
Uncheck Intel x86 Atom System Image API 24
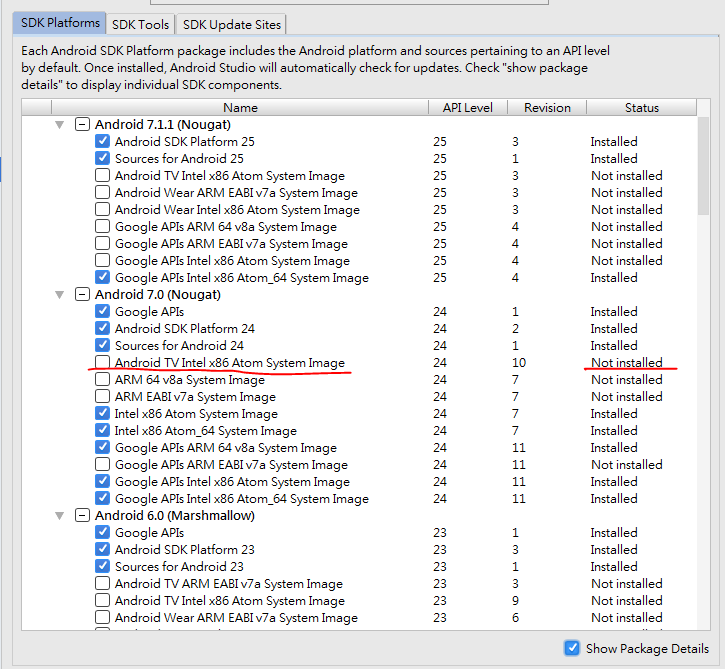102,413
